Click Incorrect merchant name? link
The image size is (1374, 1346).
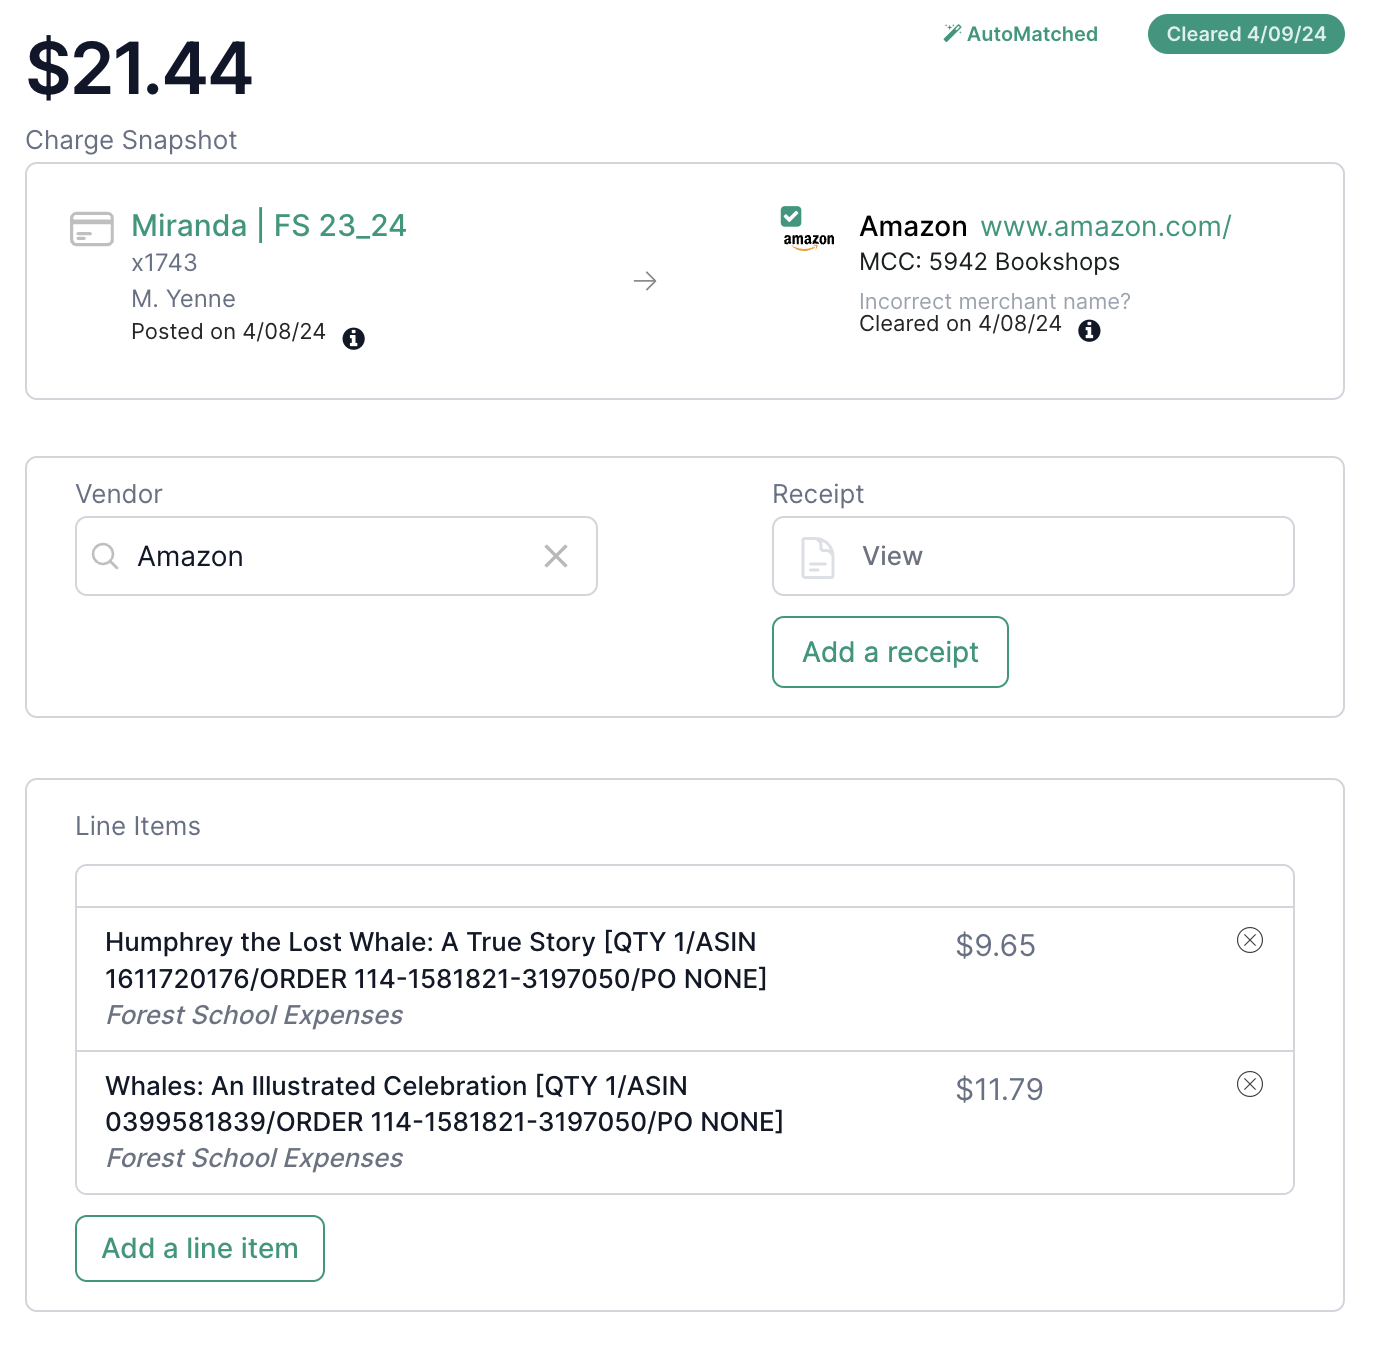pos(995,301)
